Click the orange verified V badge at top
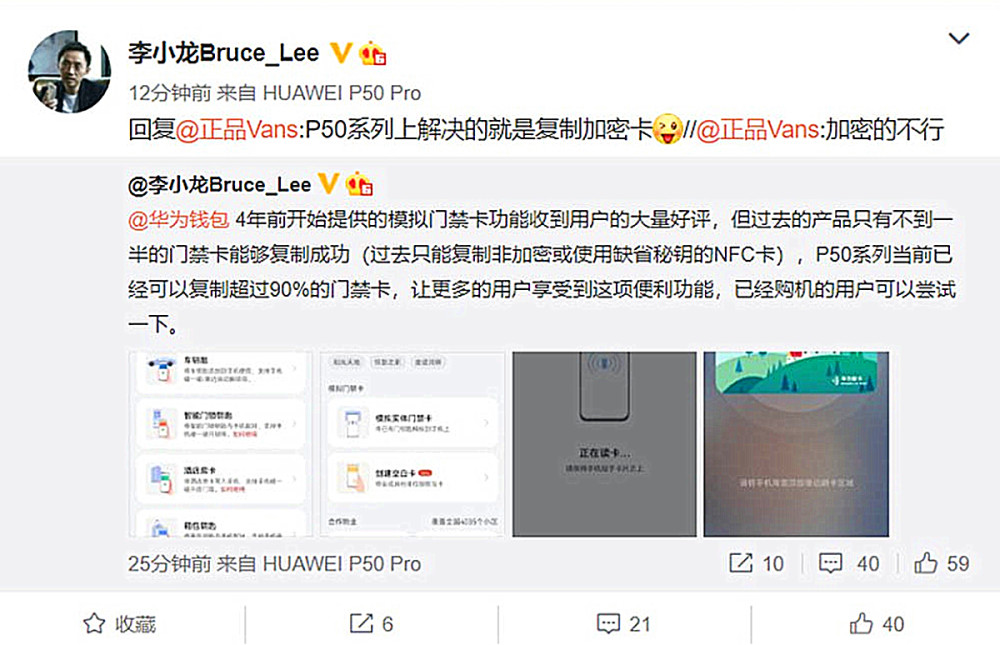Viewport: 1000px width, 645px height. (x=341, y=53)
